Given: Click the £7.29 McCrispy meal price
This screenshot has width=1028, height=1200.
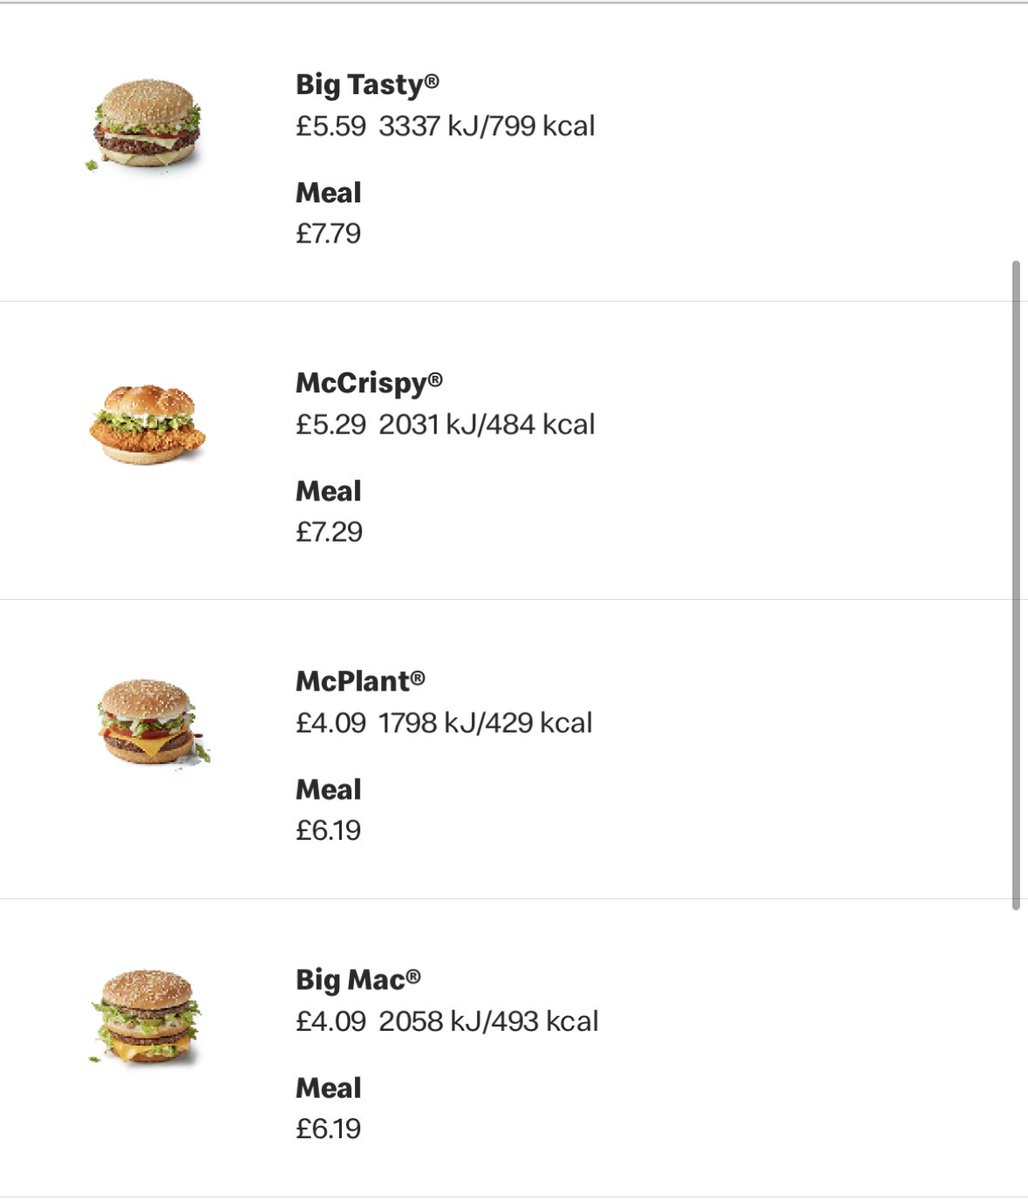Looking at the screenshot, I should [x=328, y=532].
